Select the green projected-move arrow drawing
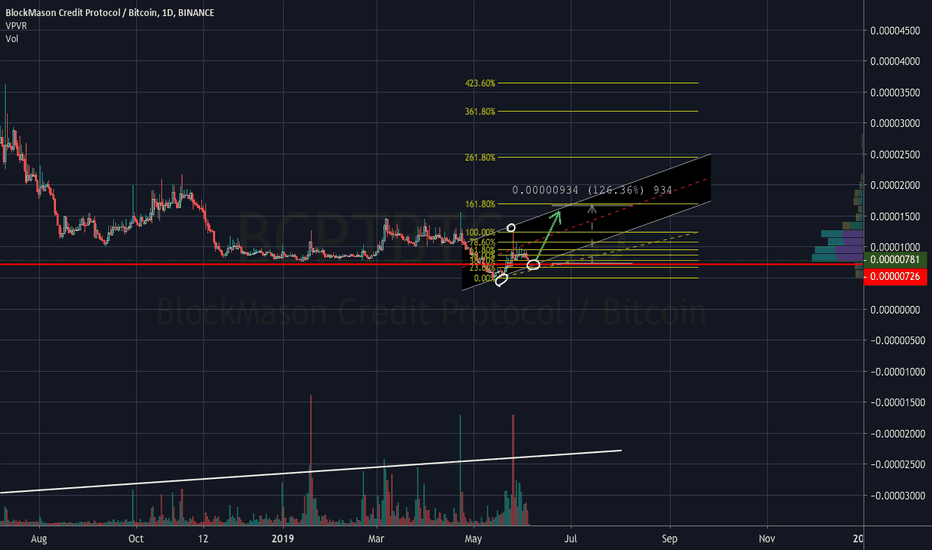932x550 pixels. [x=548, y=235]
